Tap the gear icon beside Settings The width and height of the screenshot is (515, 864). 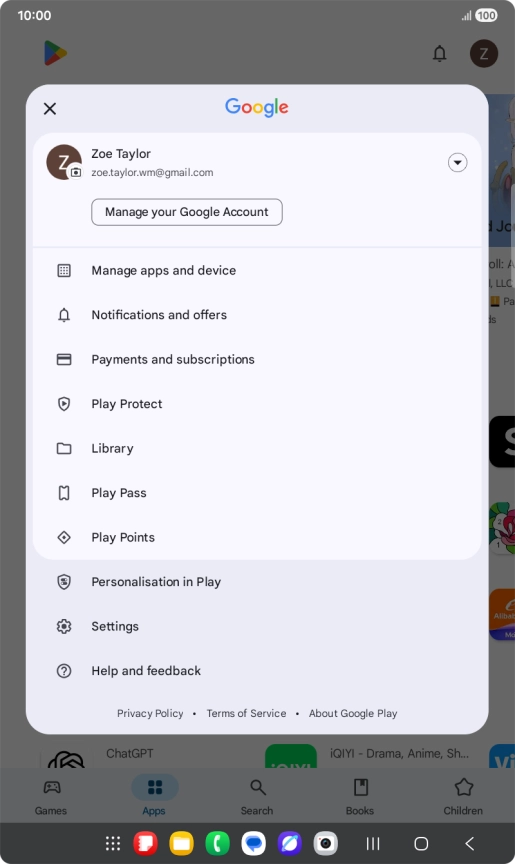point(64,627)
